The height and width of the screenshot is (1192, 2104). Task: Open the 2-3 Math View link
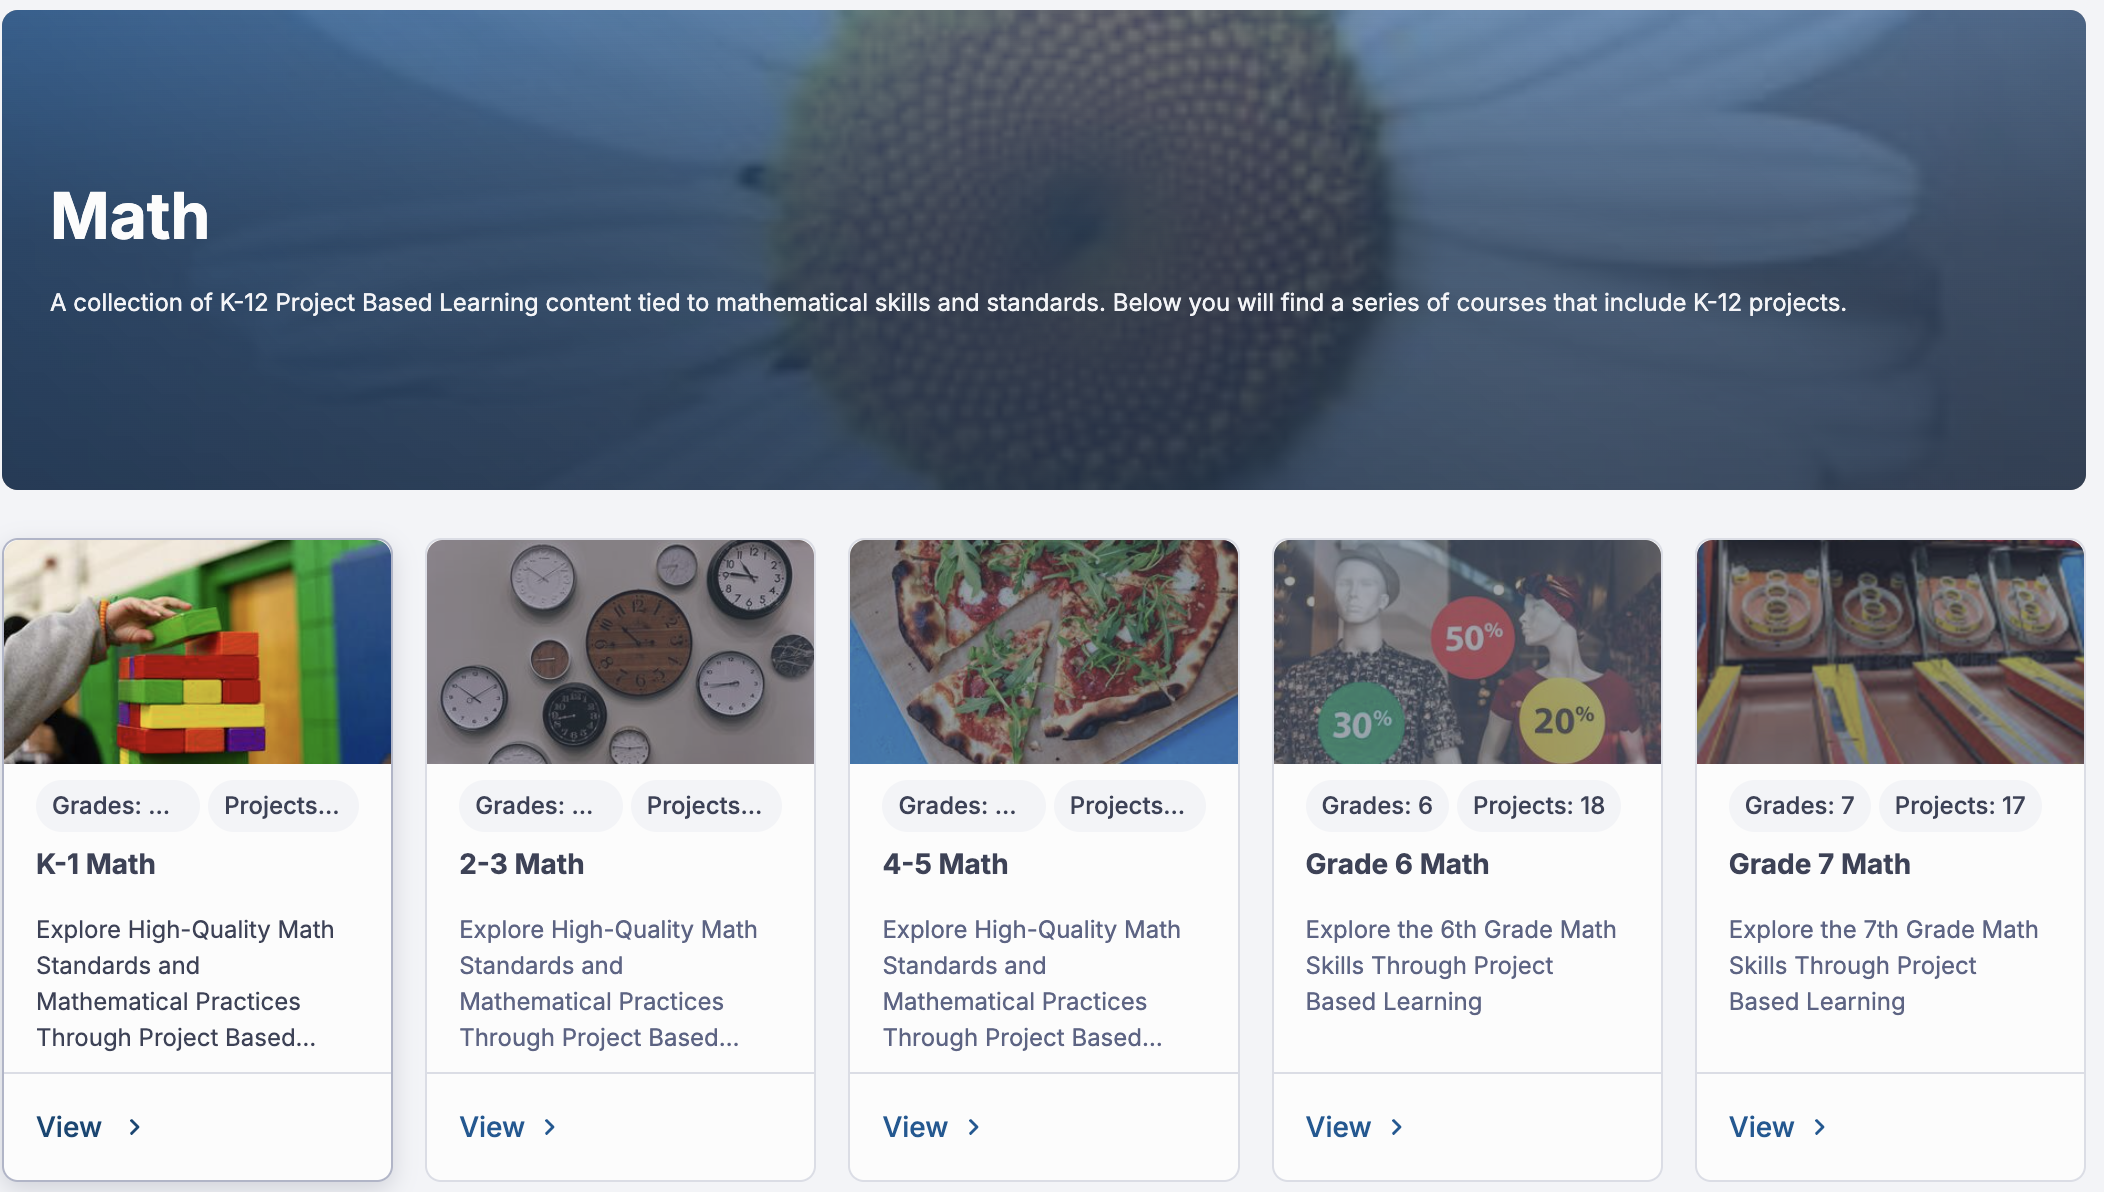click(492, 1127)
